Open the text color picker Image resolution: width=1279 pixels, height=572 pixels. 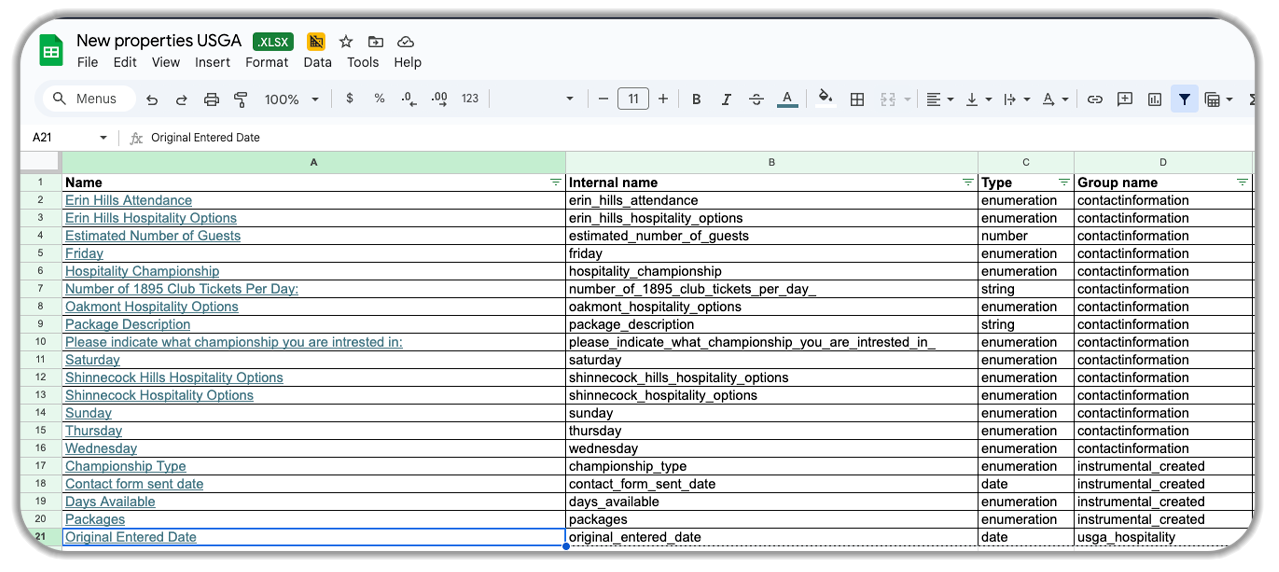coord(787,99)
